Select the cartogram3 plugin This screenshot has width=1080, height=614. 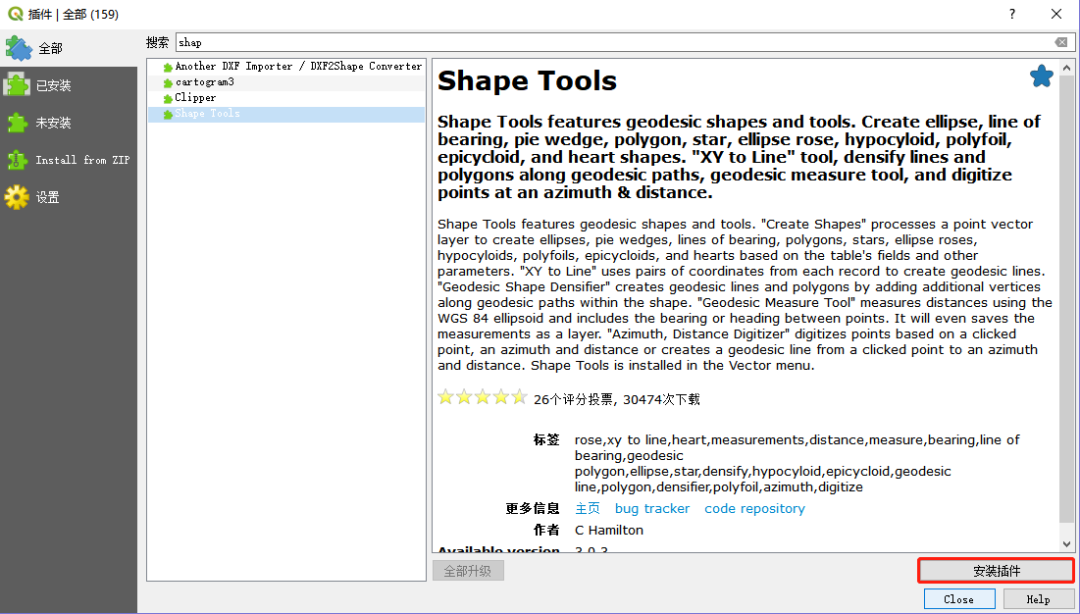(x=287, y=83)
